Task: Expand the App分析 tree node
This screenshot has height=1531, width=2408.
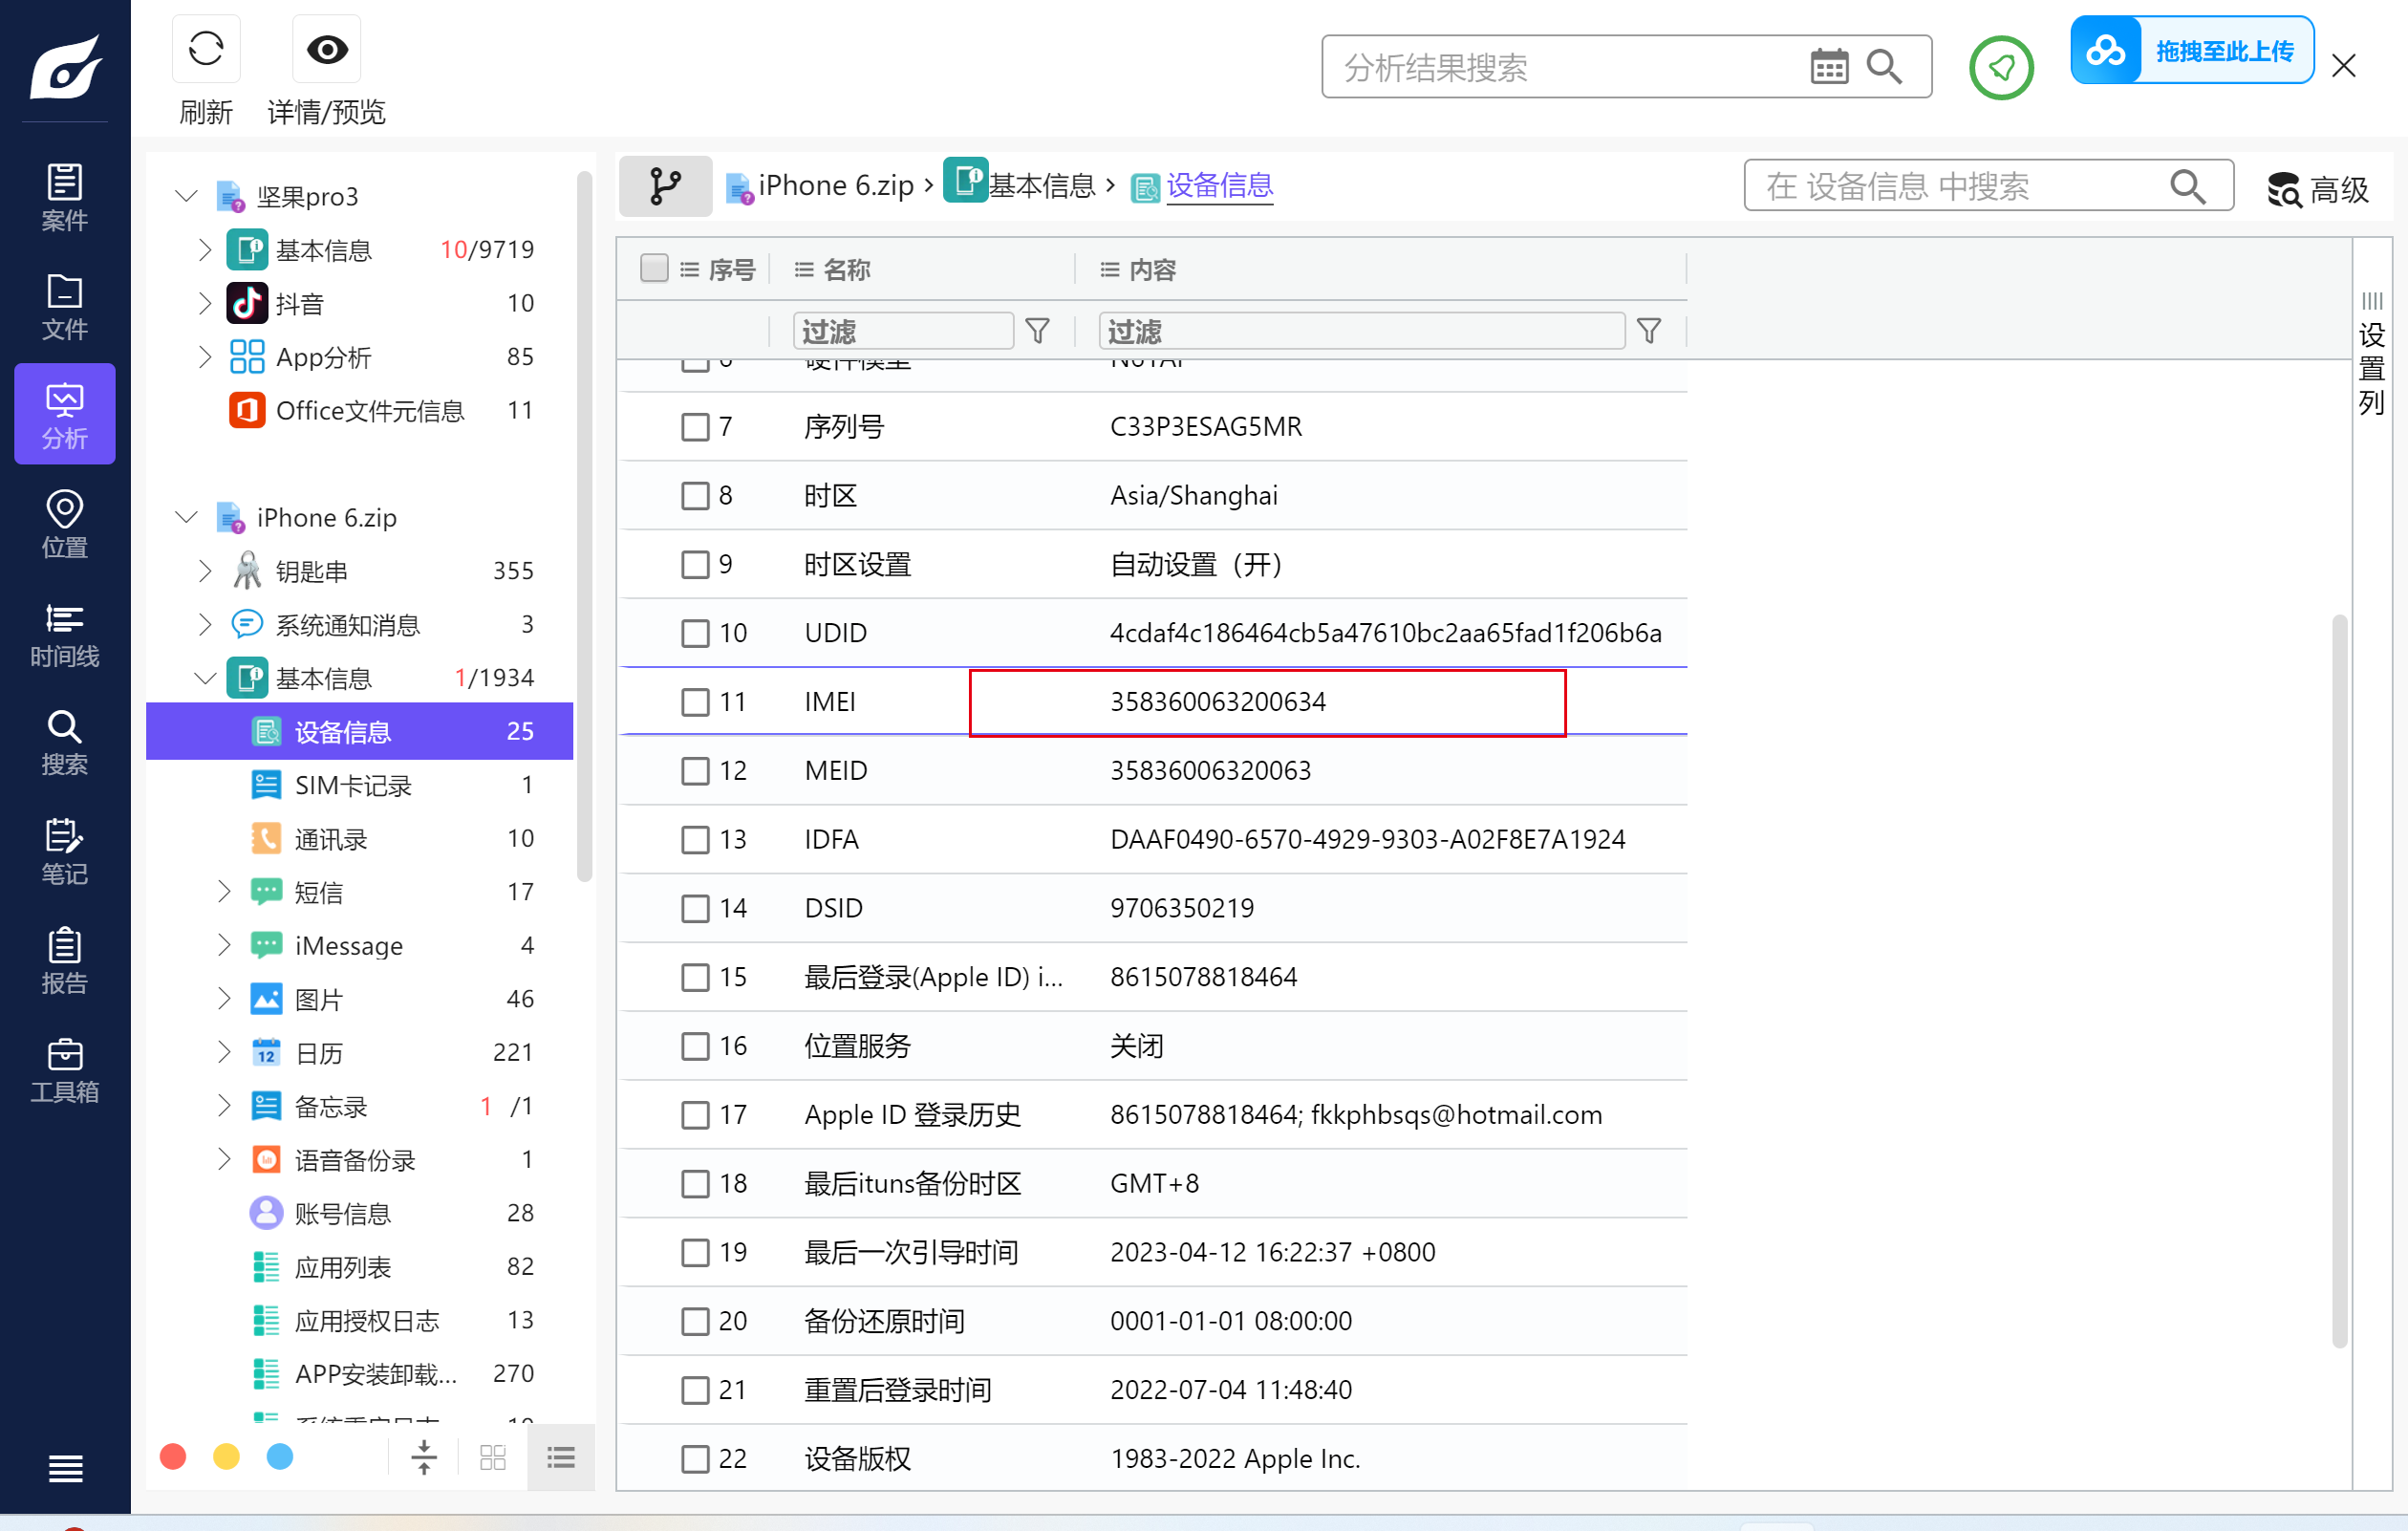Action: [x=205, y=357]
